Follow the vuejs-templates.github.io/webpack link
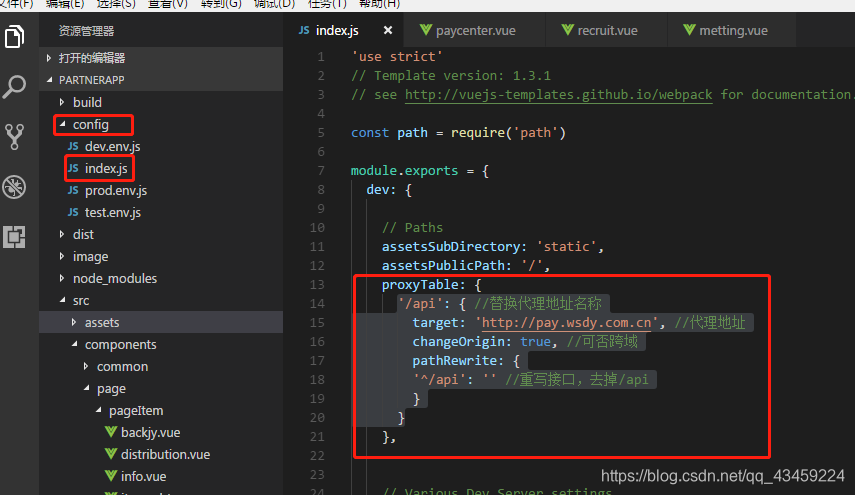 click(558, 94)
